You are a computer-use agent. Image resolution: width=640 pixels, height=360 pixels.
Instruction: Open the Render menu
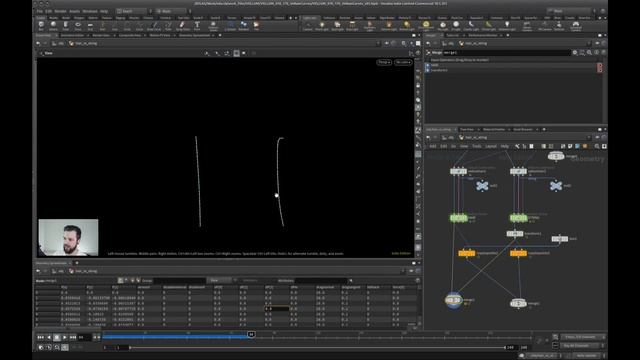[60, 11]
